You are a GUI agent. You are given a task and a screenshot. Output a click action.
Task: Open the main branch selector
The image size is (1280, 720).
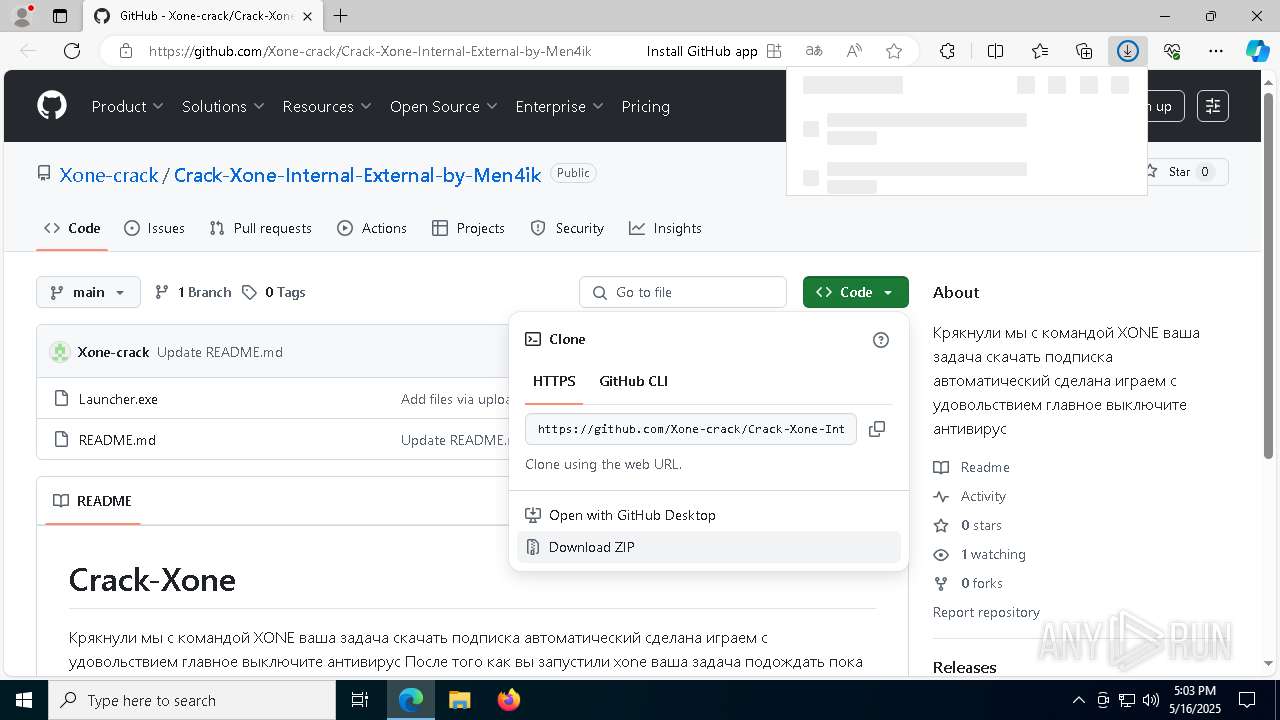[x=88, y=292]
